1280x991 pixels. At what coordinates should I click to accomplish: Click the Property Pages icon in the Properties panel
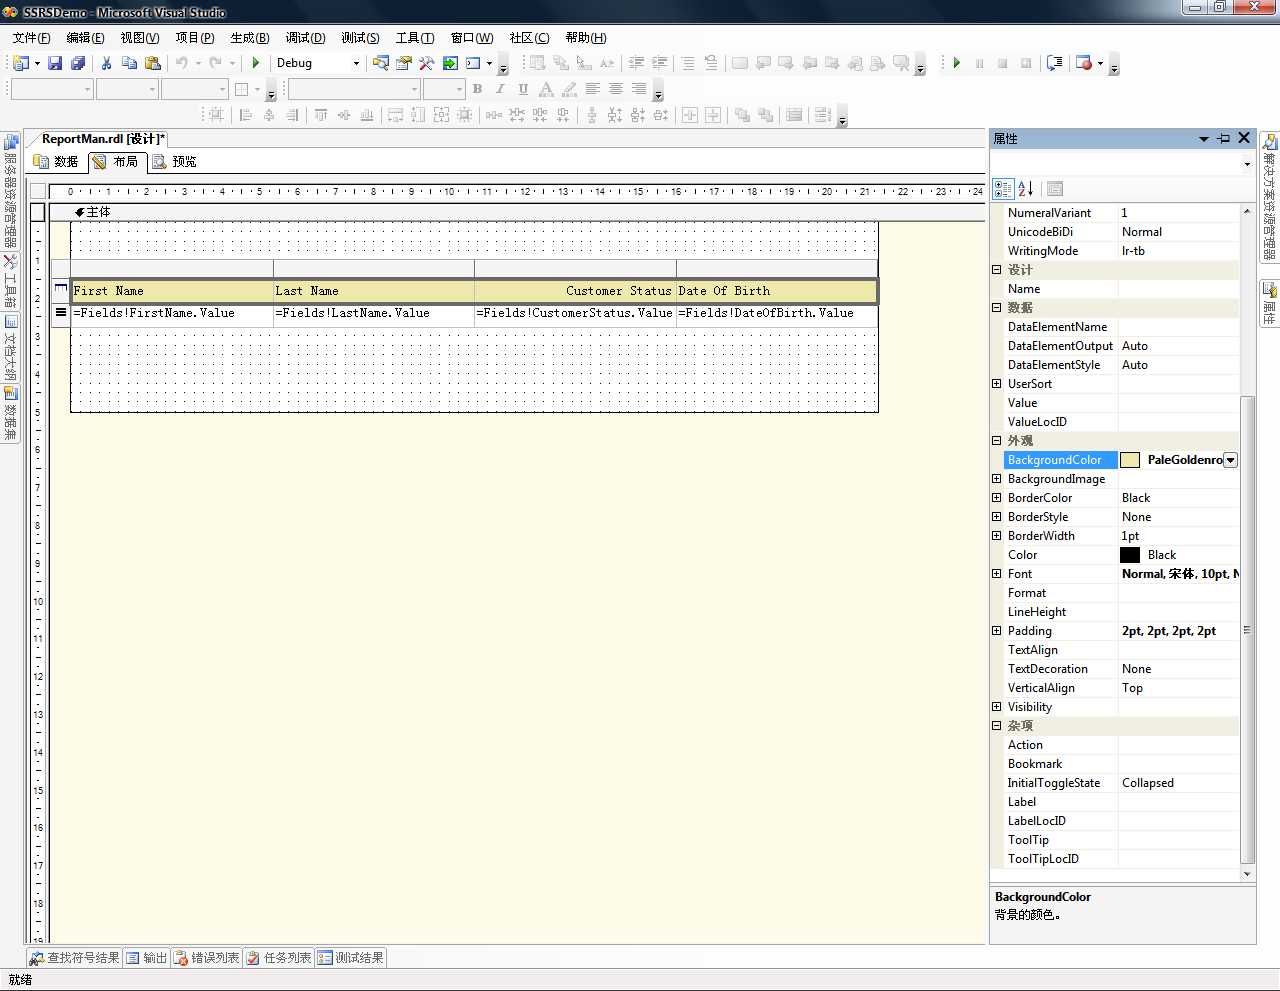(x=1055, y=188)
